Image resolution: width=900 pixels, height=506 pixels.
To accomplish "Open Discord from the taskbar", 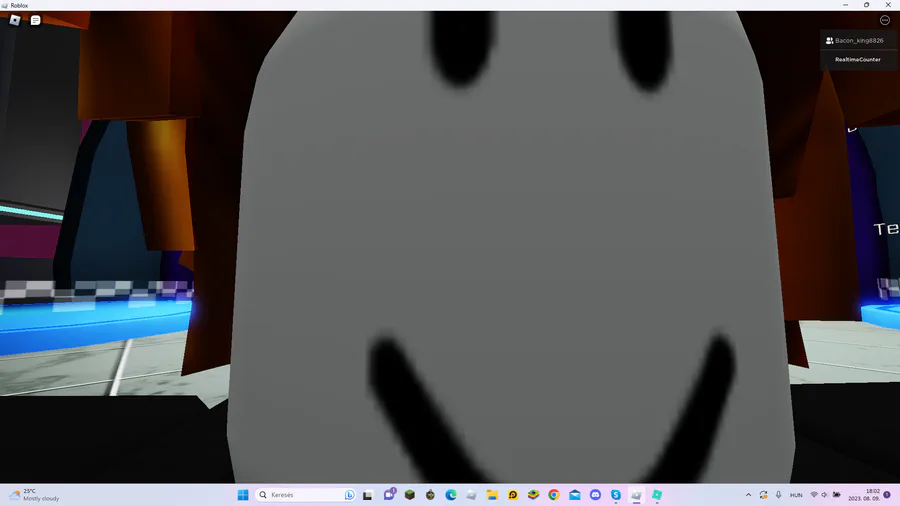I will [595, 495].
